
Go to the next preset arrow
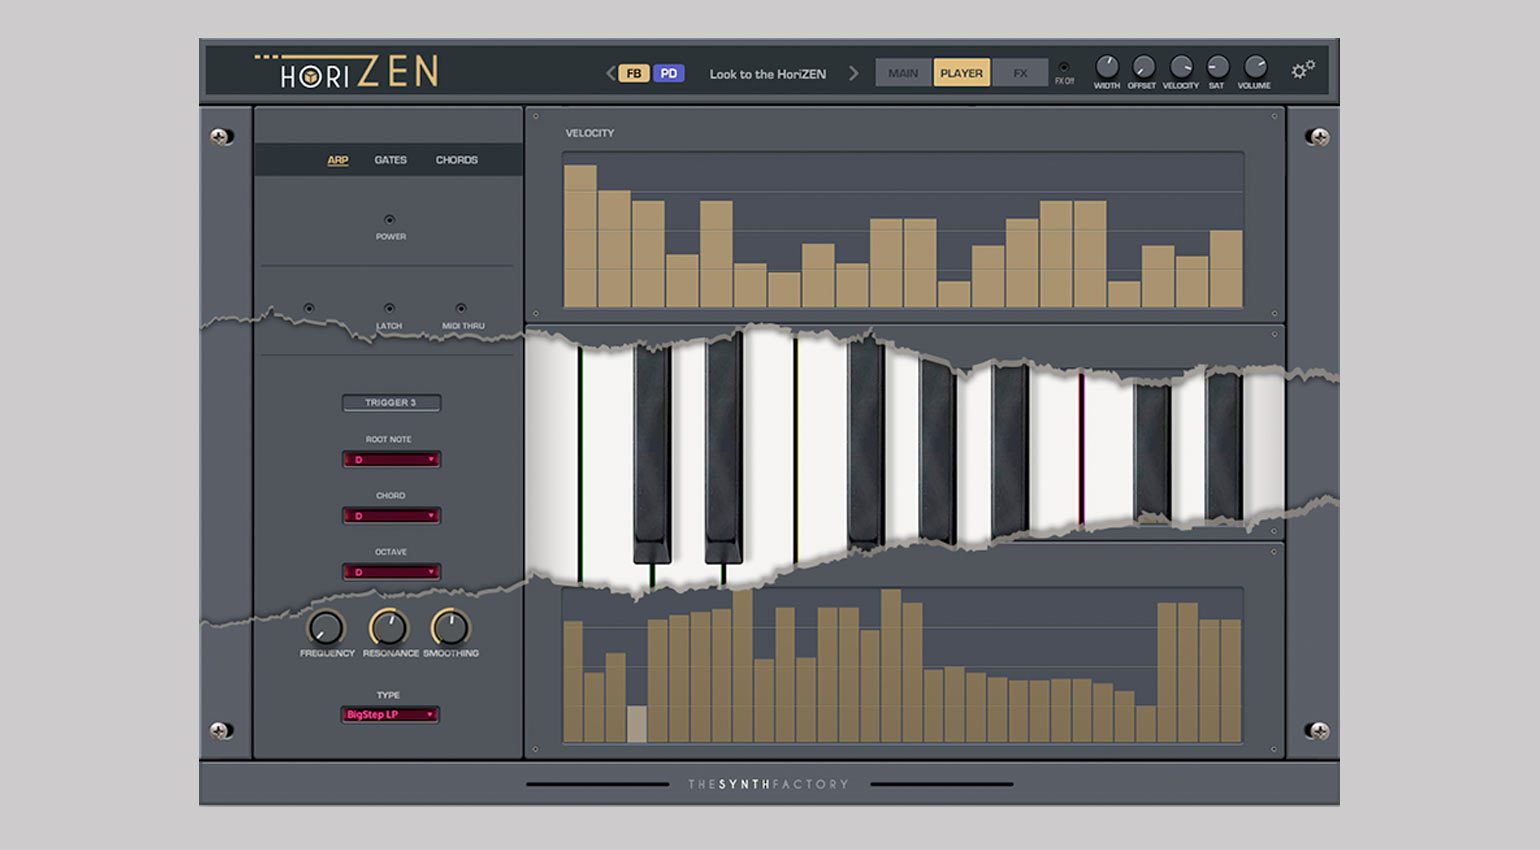(853, 73)
